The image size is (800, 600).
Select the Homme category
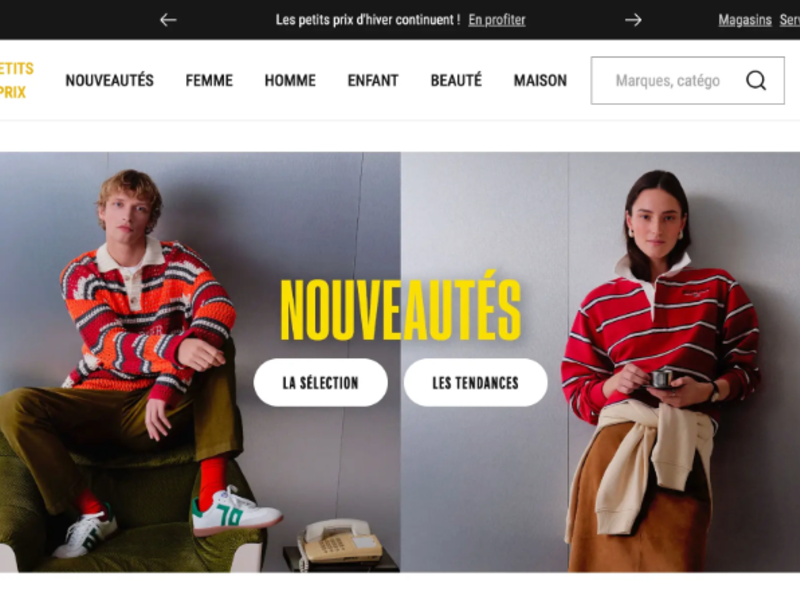(x=290, y=81)
